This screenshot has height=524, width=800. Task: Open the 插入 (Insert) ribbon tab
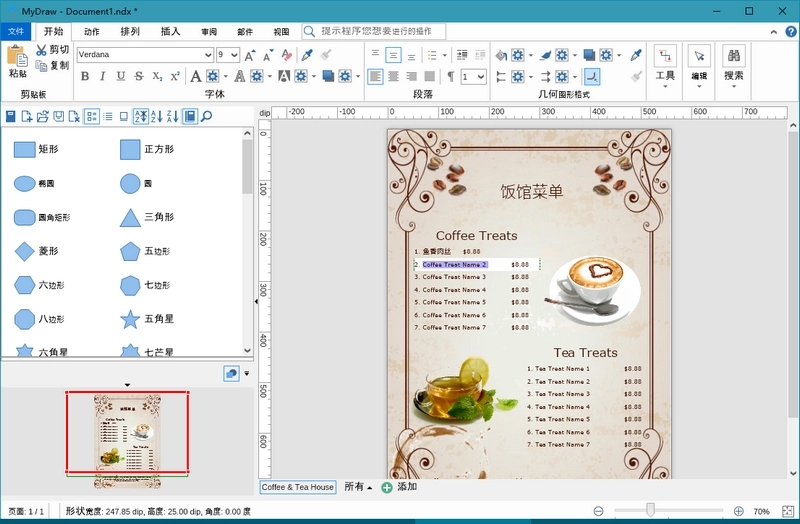(170, 31)
